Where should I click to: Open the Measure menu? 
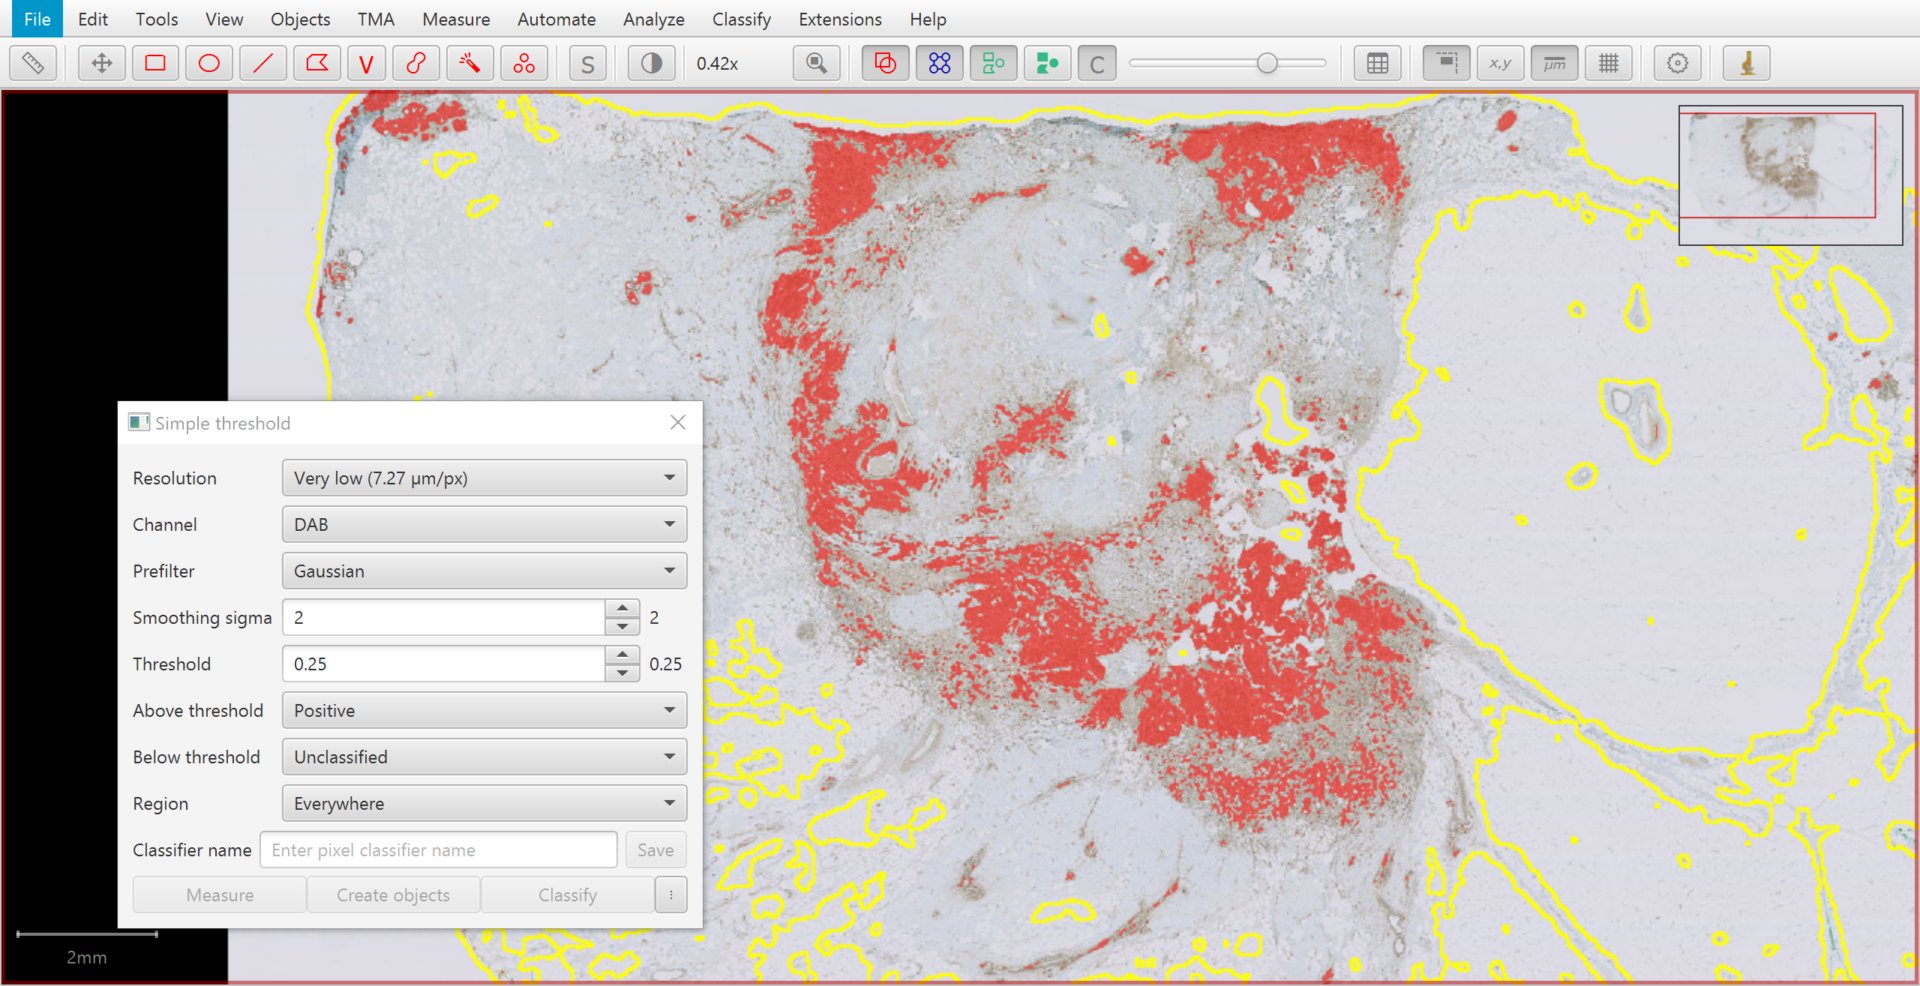pyautogui.click(x=456, y=19)
